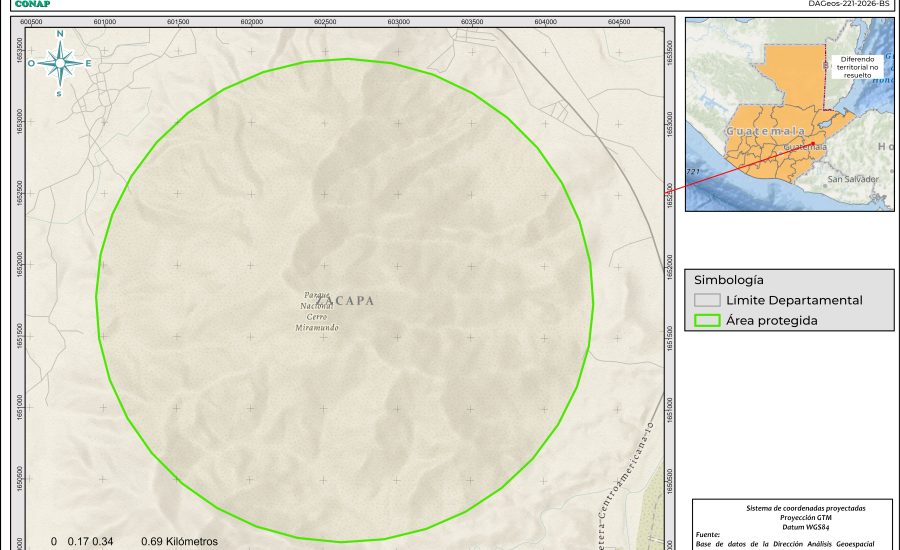Image resolution: width=900 pixels, height=550 pixels.
Task: Click the Kilómetros scale bar text
Action: coord(179,541)
